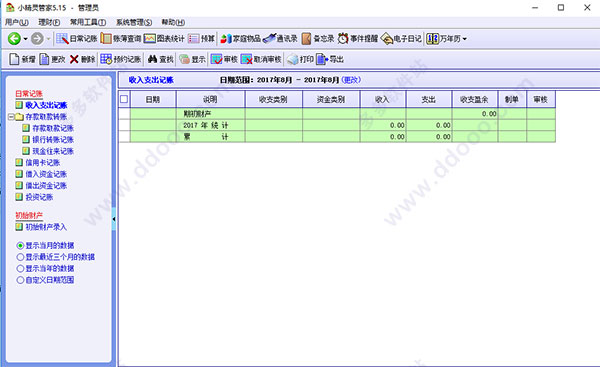
Task: Select the 累 计 summary row
Action: [337, 137]
